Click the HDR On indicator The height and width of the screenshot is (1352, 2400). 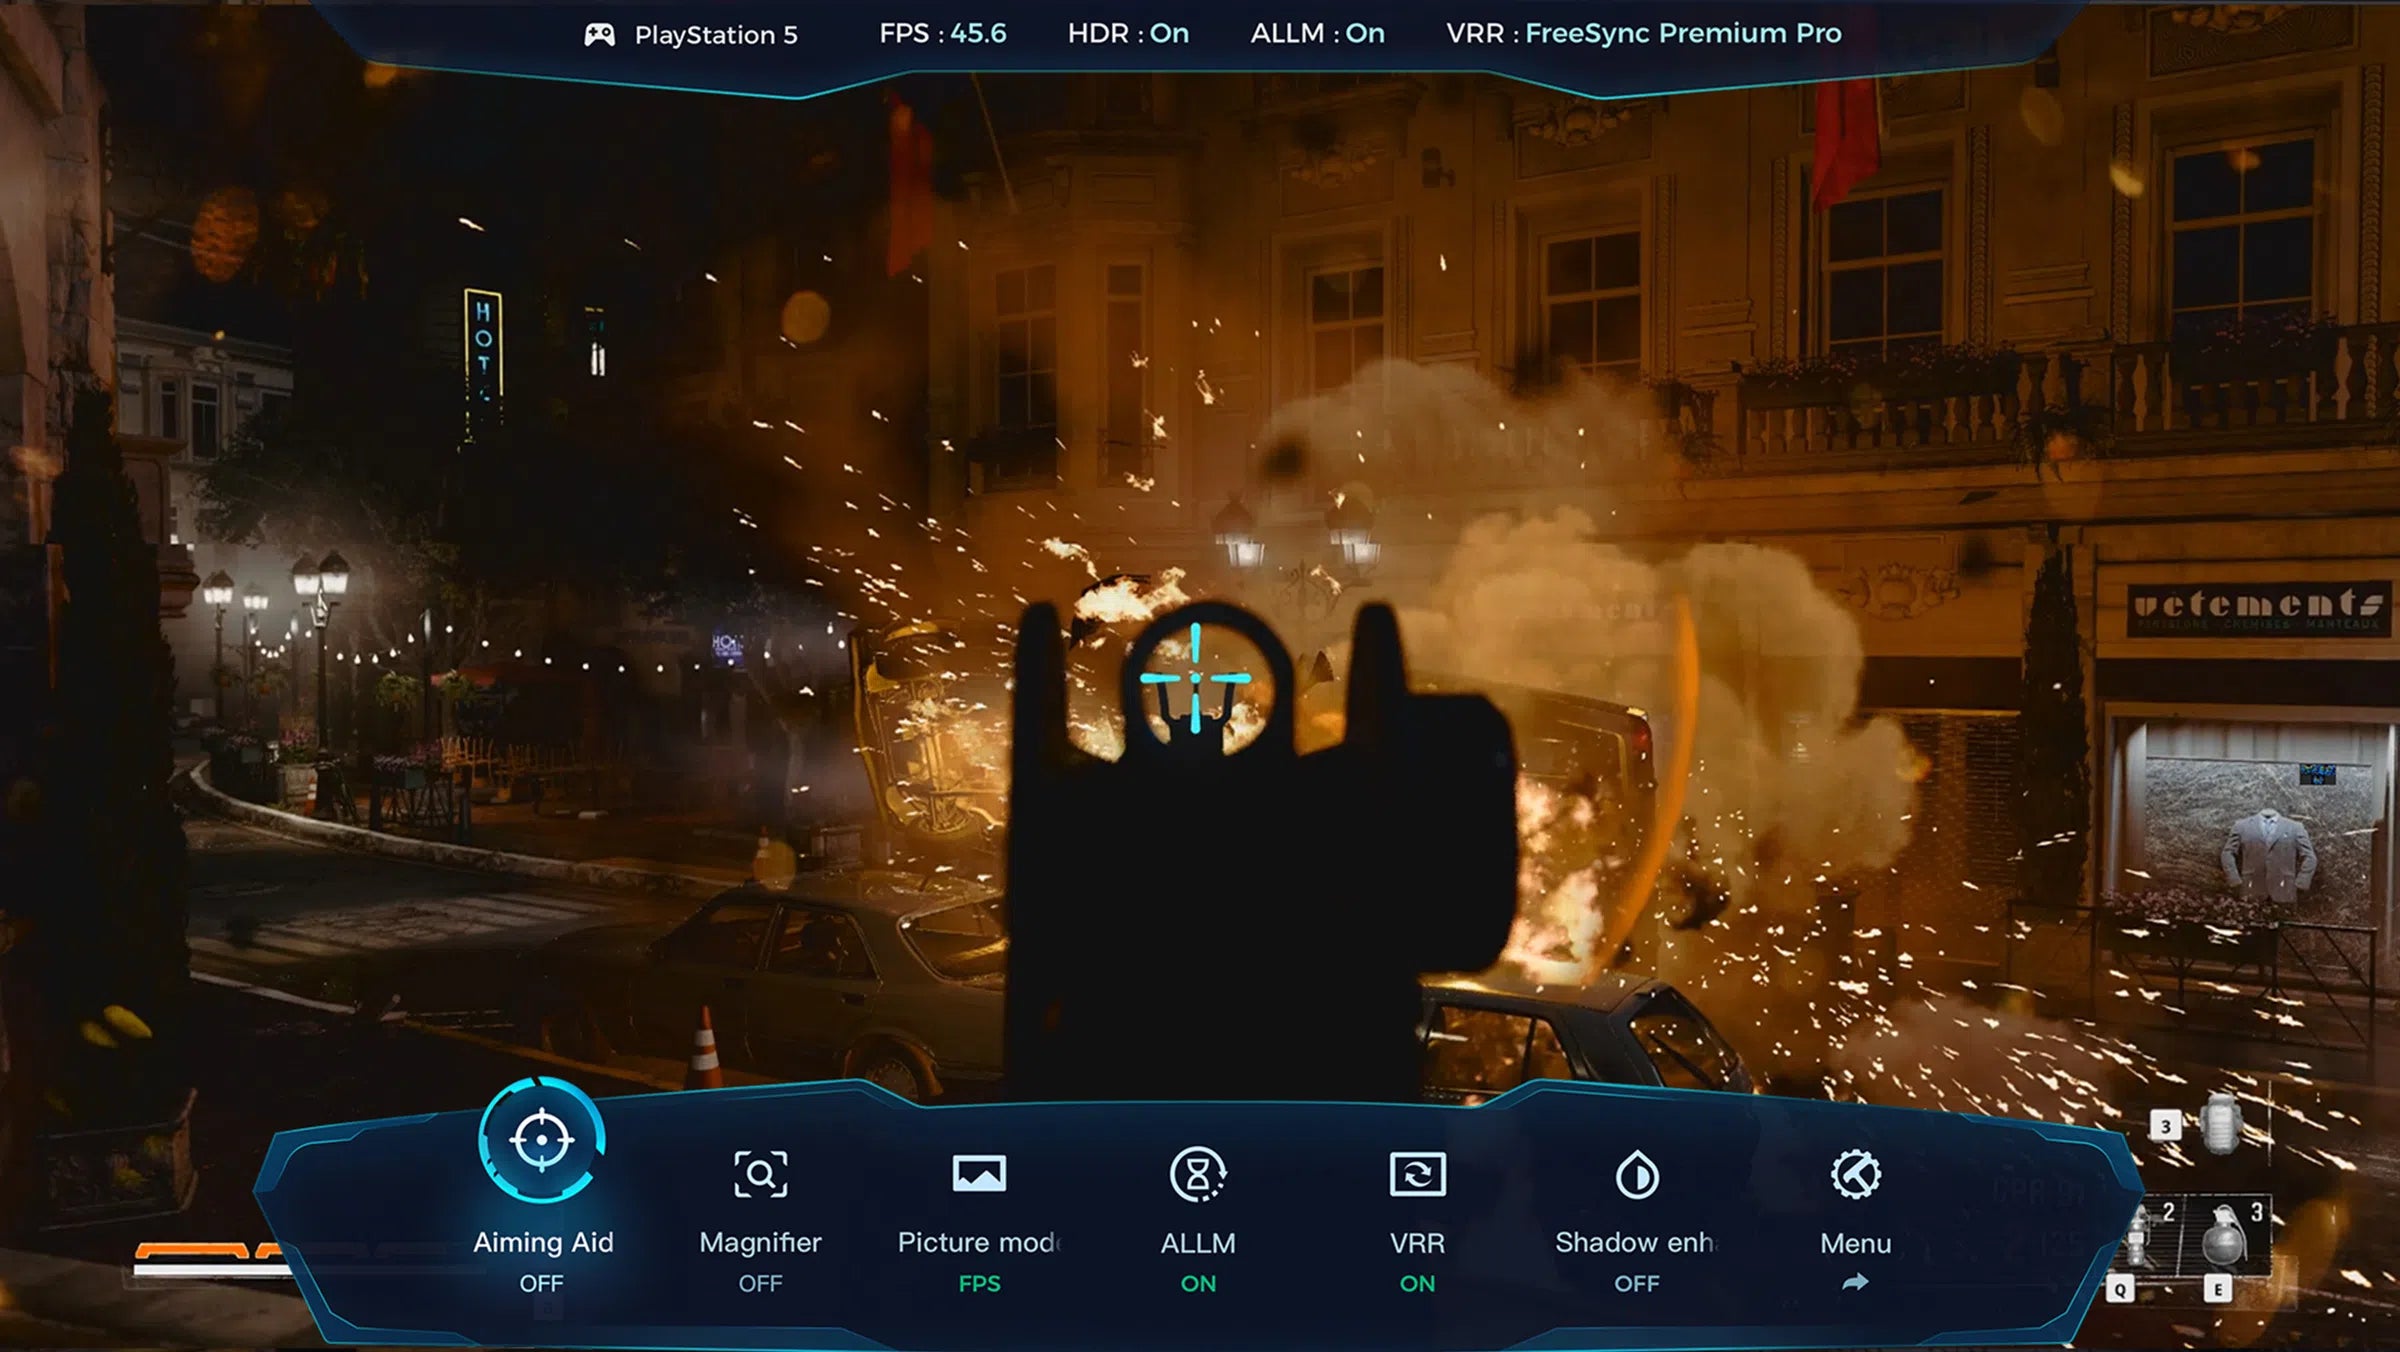(1128, 34)
